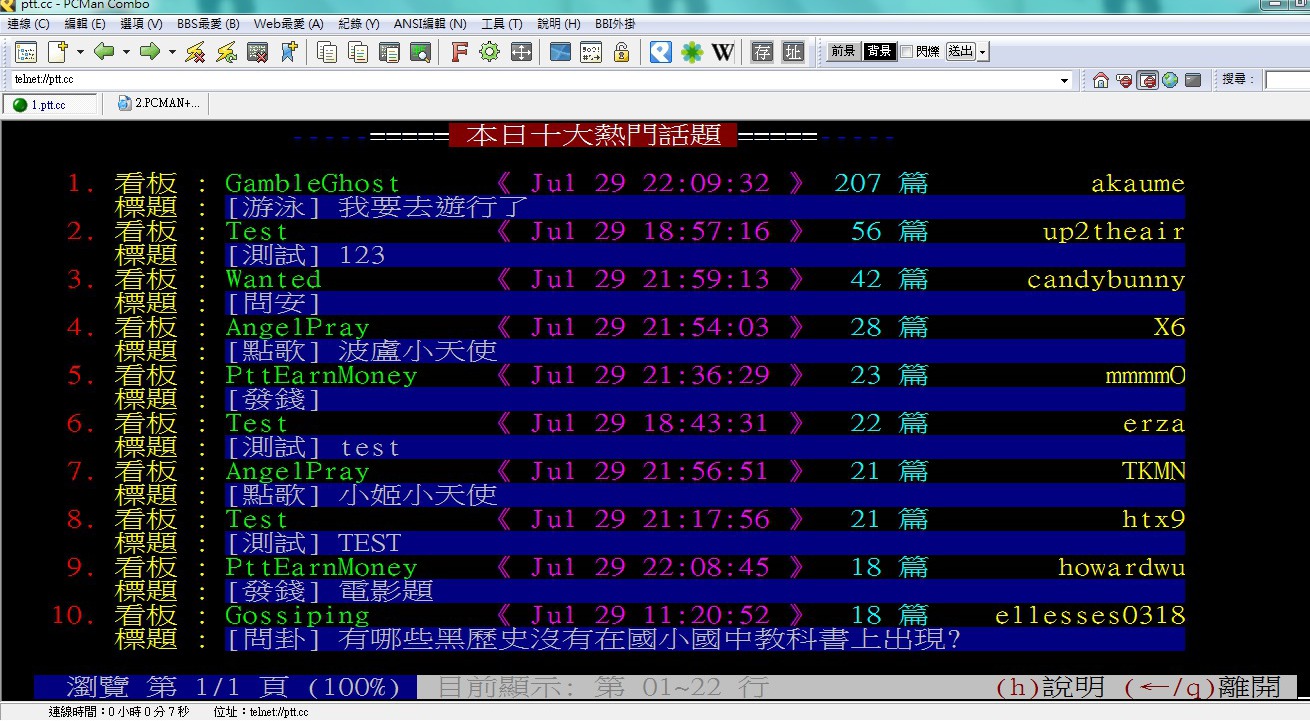Pick the 前景 foreground color swatch
Image resolution: width=1310 pixels, height=721 pixels.
click(843, 52)
